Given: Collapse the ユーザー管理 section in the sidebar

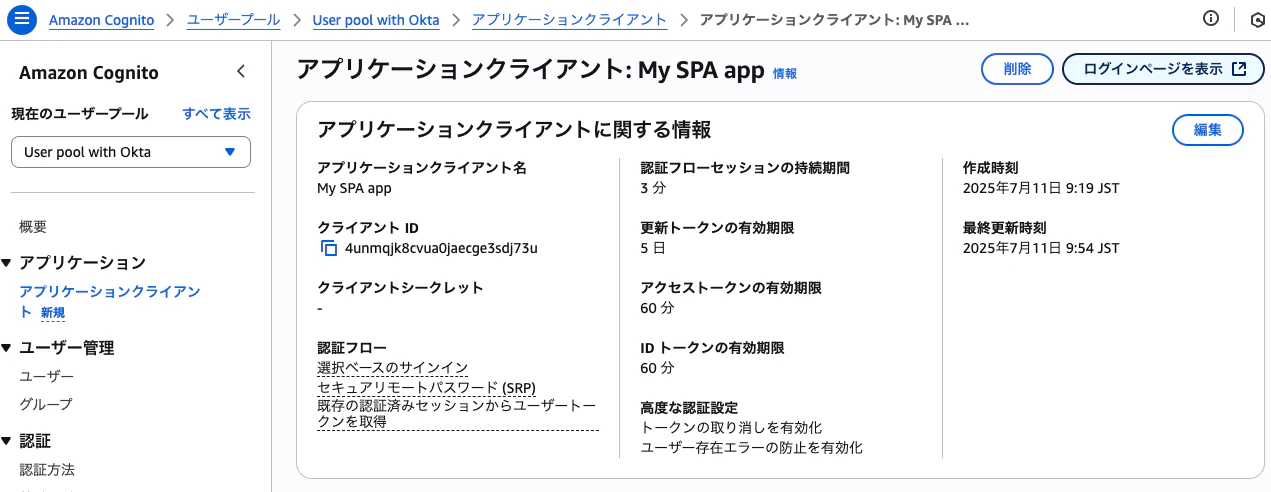Looking at the screenshot, I should 7,348.
